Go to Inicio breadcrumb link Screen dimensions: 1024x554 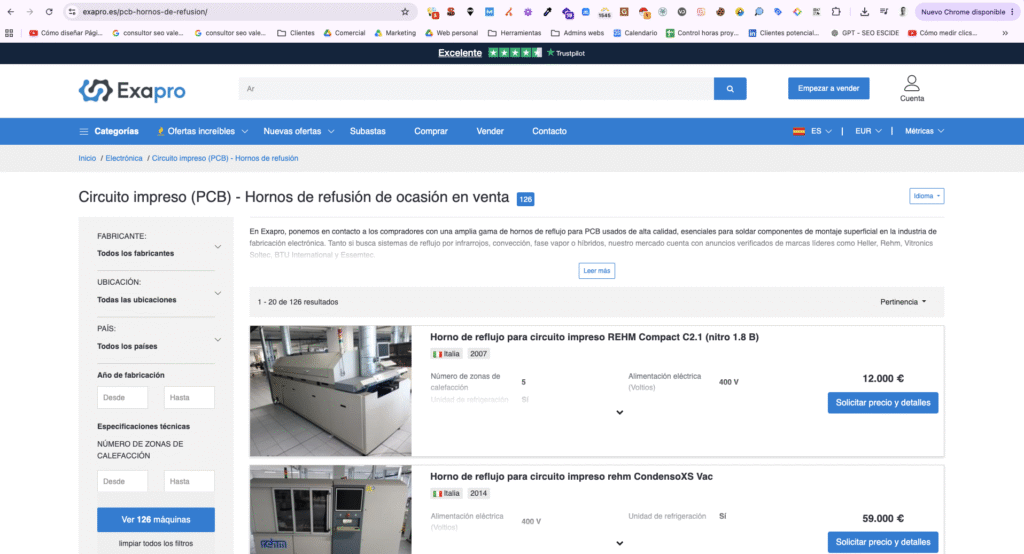(x=87, y=158)
